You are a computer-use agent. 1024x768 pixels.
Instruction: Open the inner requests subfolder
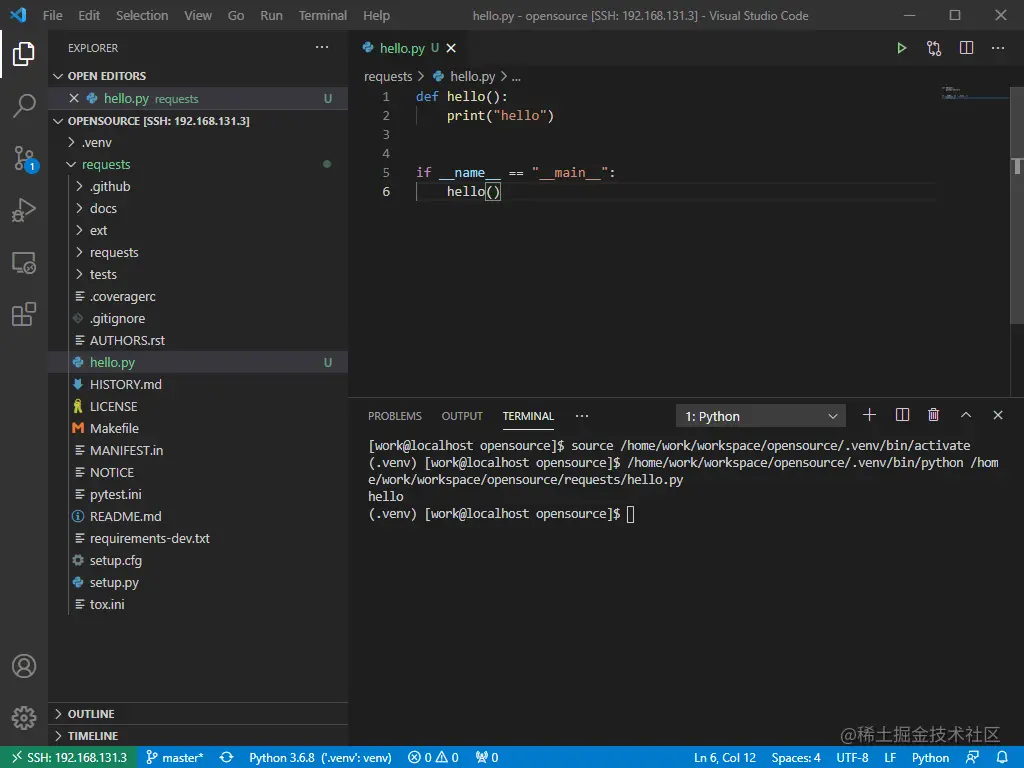199,253
